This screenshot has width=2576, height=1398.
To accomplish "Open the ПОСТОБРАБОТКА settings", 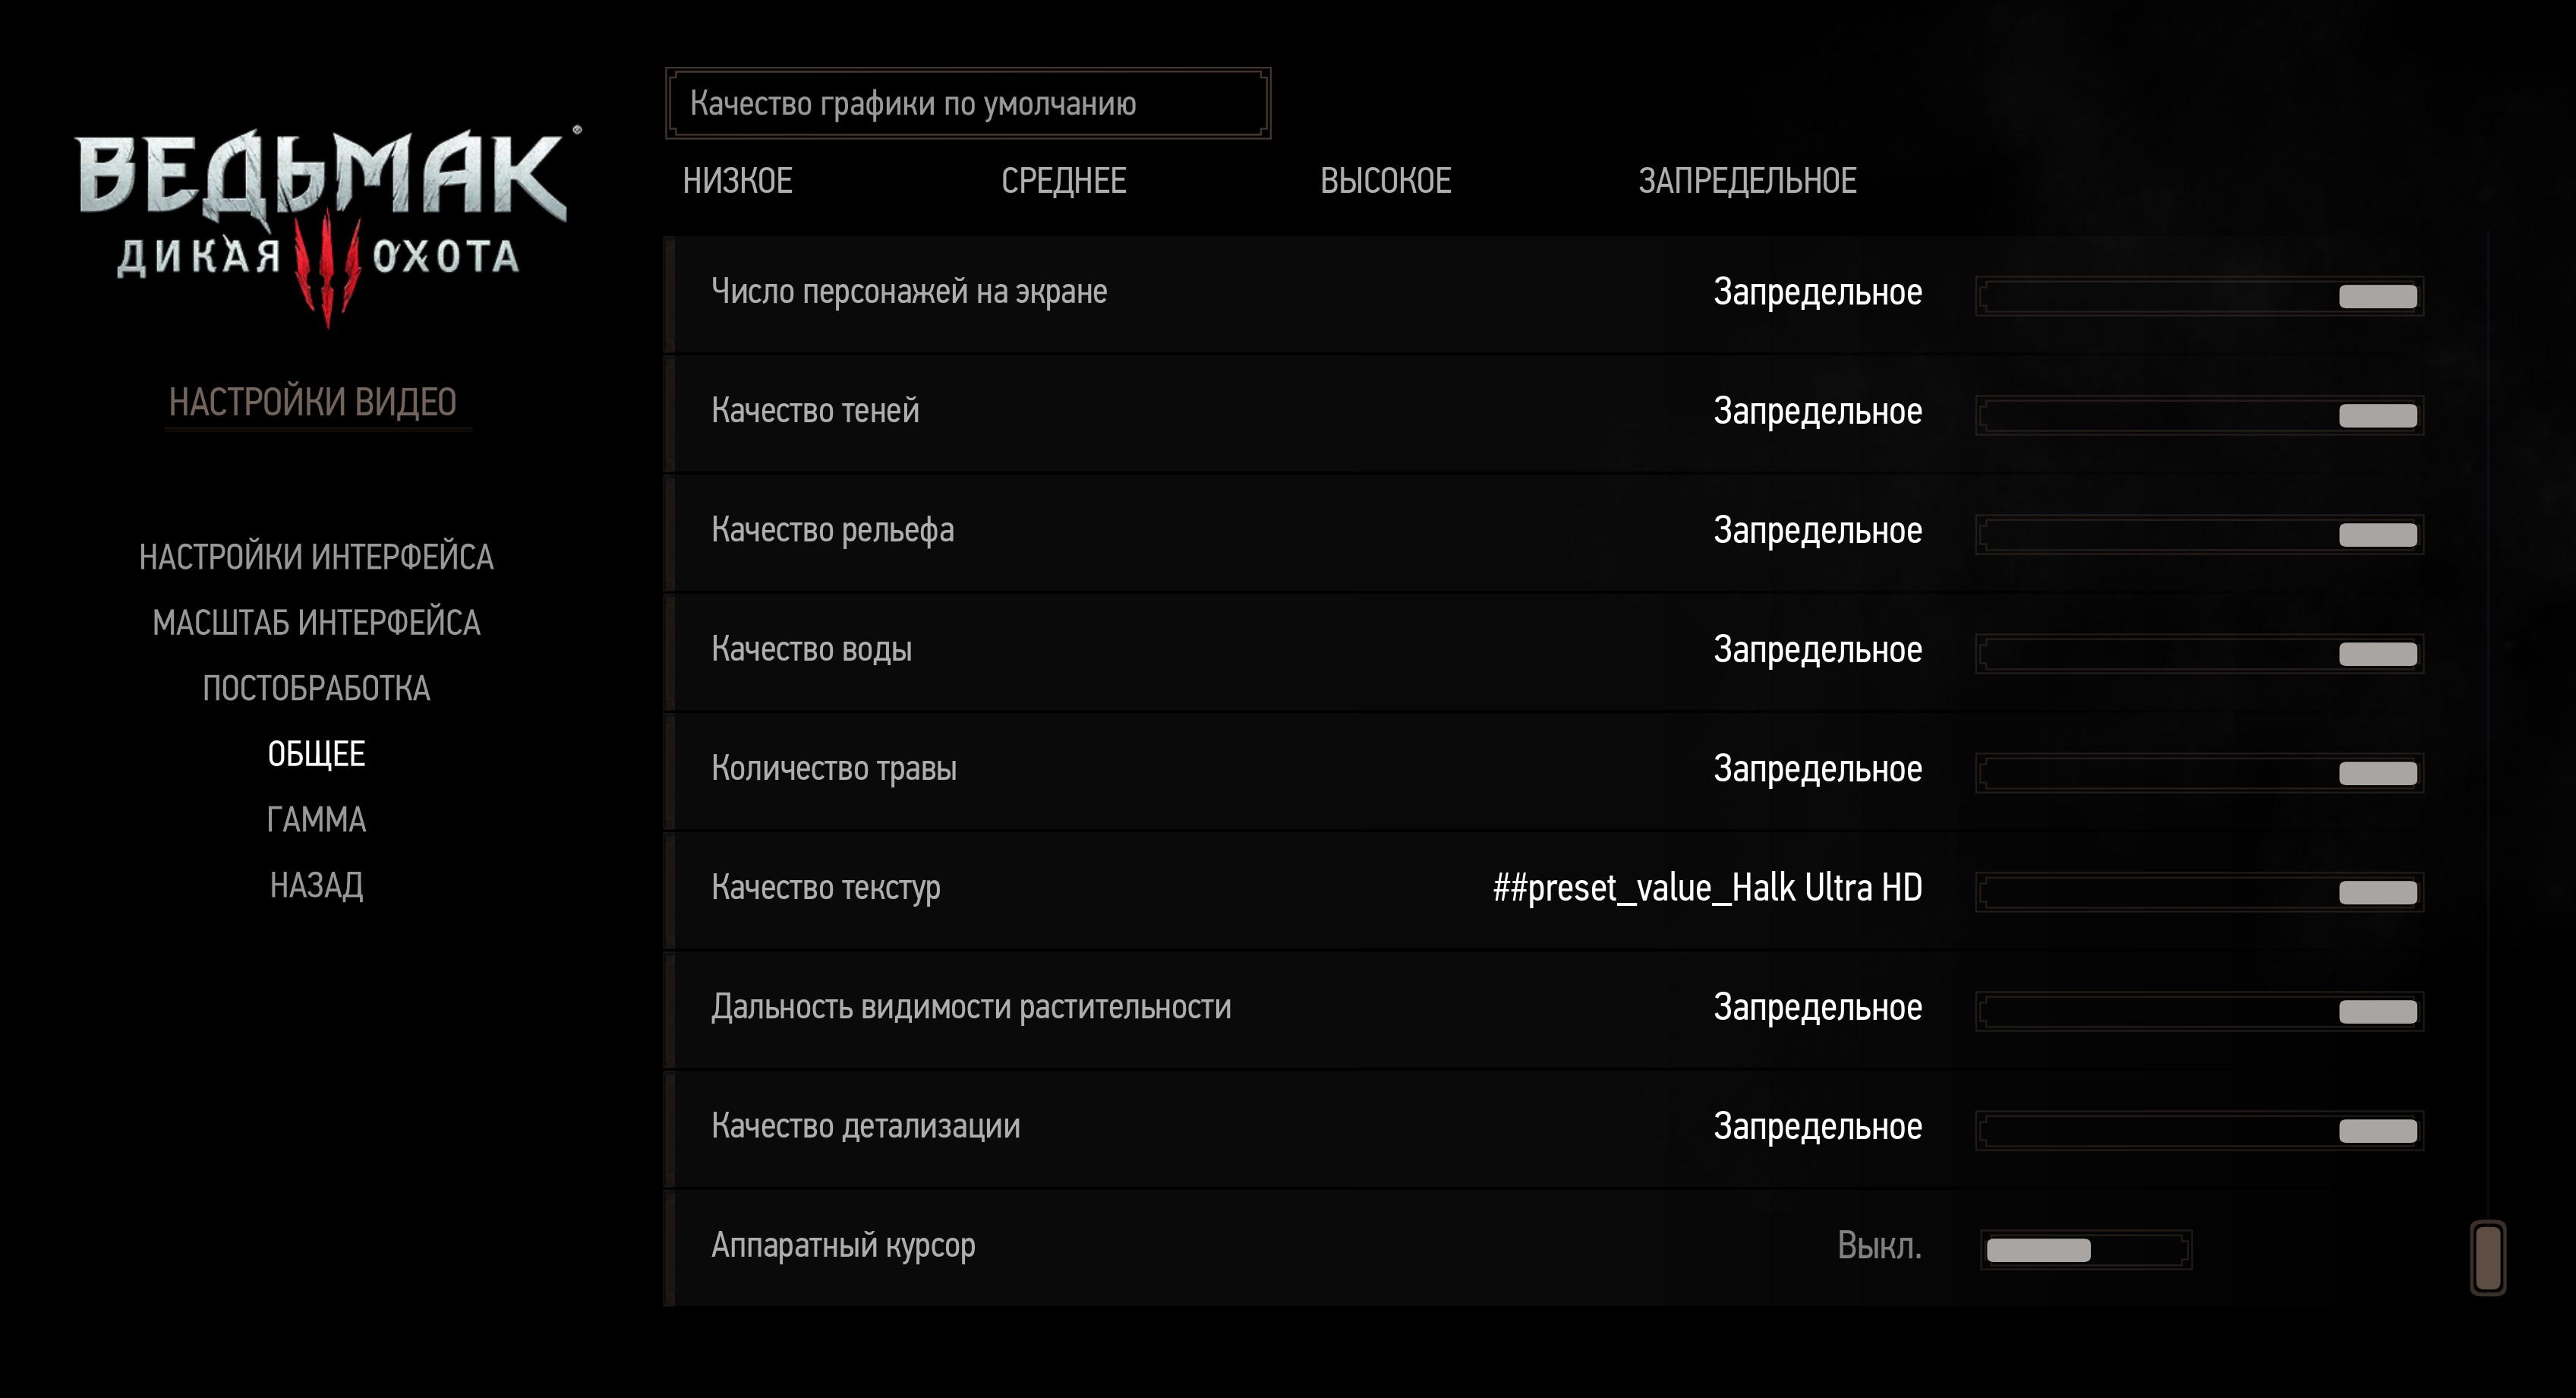I will (316, 689).
